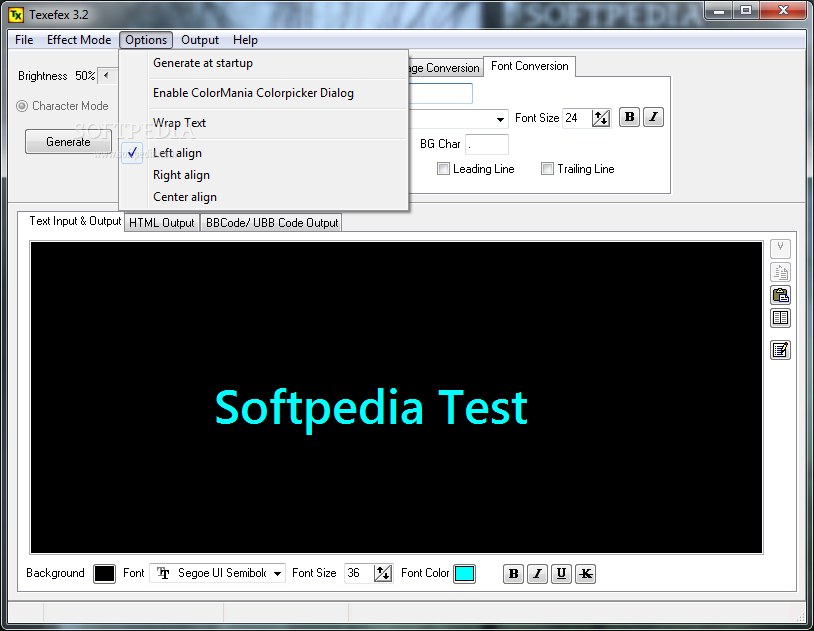The height and width of the screenshot is (631, 814).
Task: Toggle Bold in bottom text toolbar
Action: 513,574
